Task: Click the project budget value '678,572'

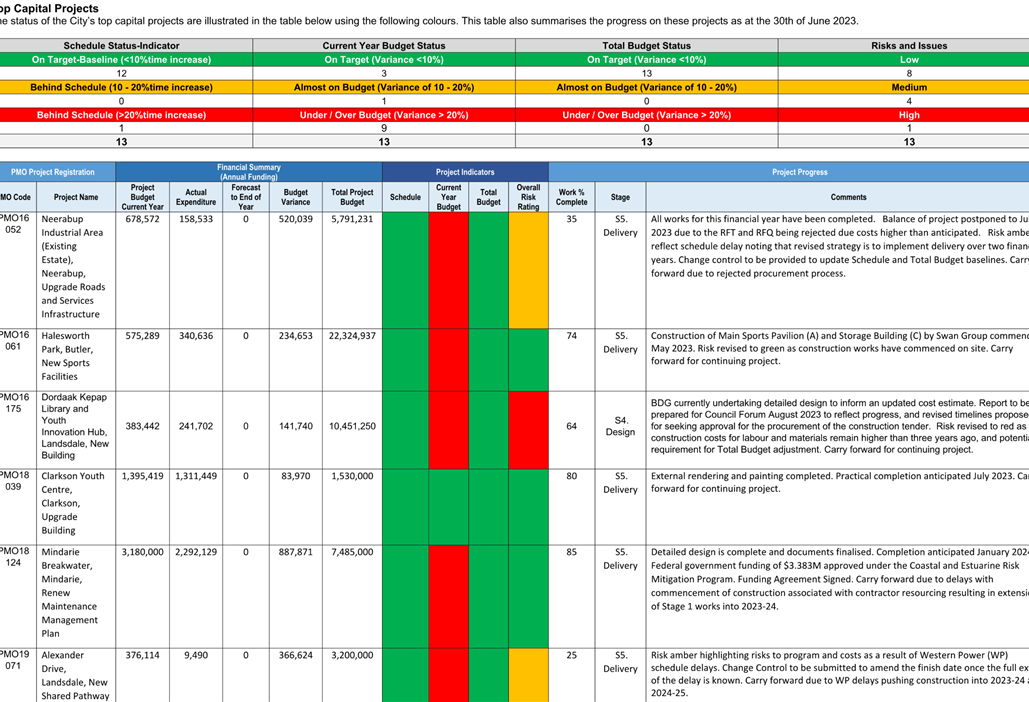Action: tap(142, 219)
